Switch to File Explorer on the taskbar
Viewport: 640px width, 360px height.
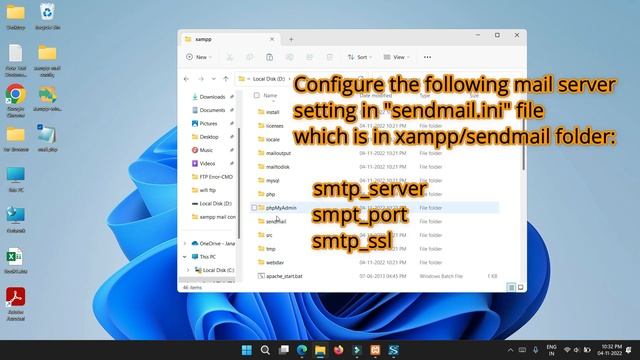coord(320,350)
